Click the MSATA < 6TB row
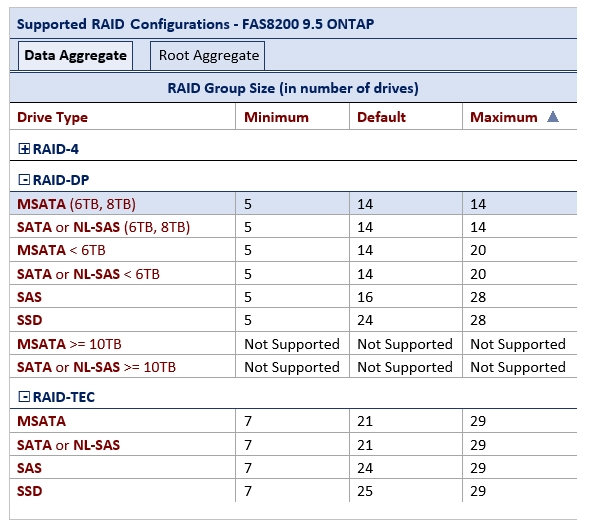This screenshot has height=529, width=589. pyautogui.click(x=293, y=250)
